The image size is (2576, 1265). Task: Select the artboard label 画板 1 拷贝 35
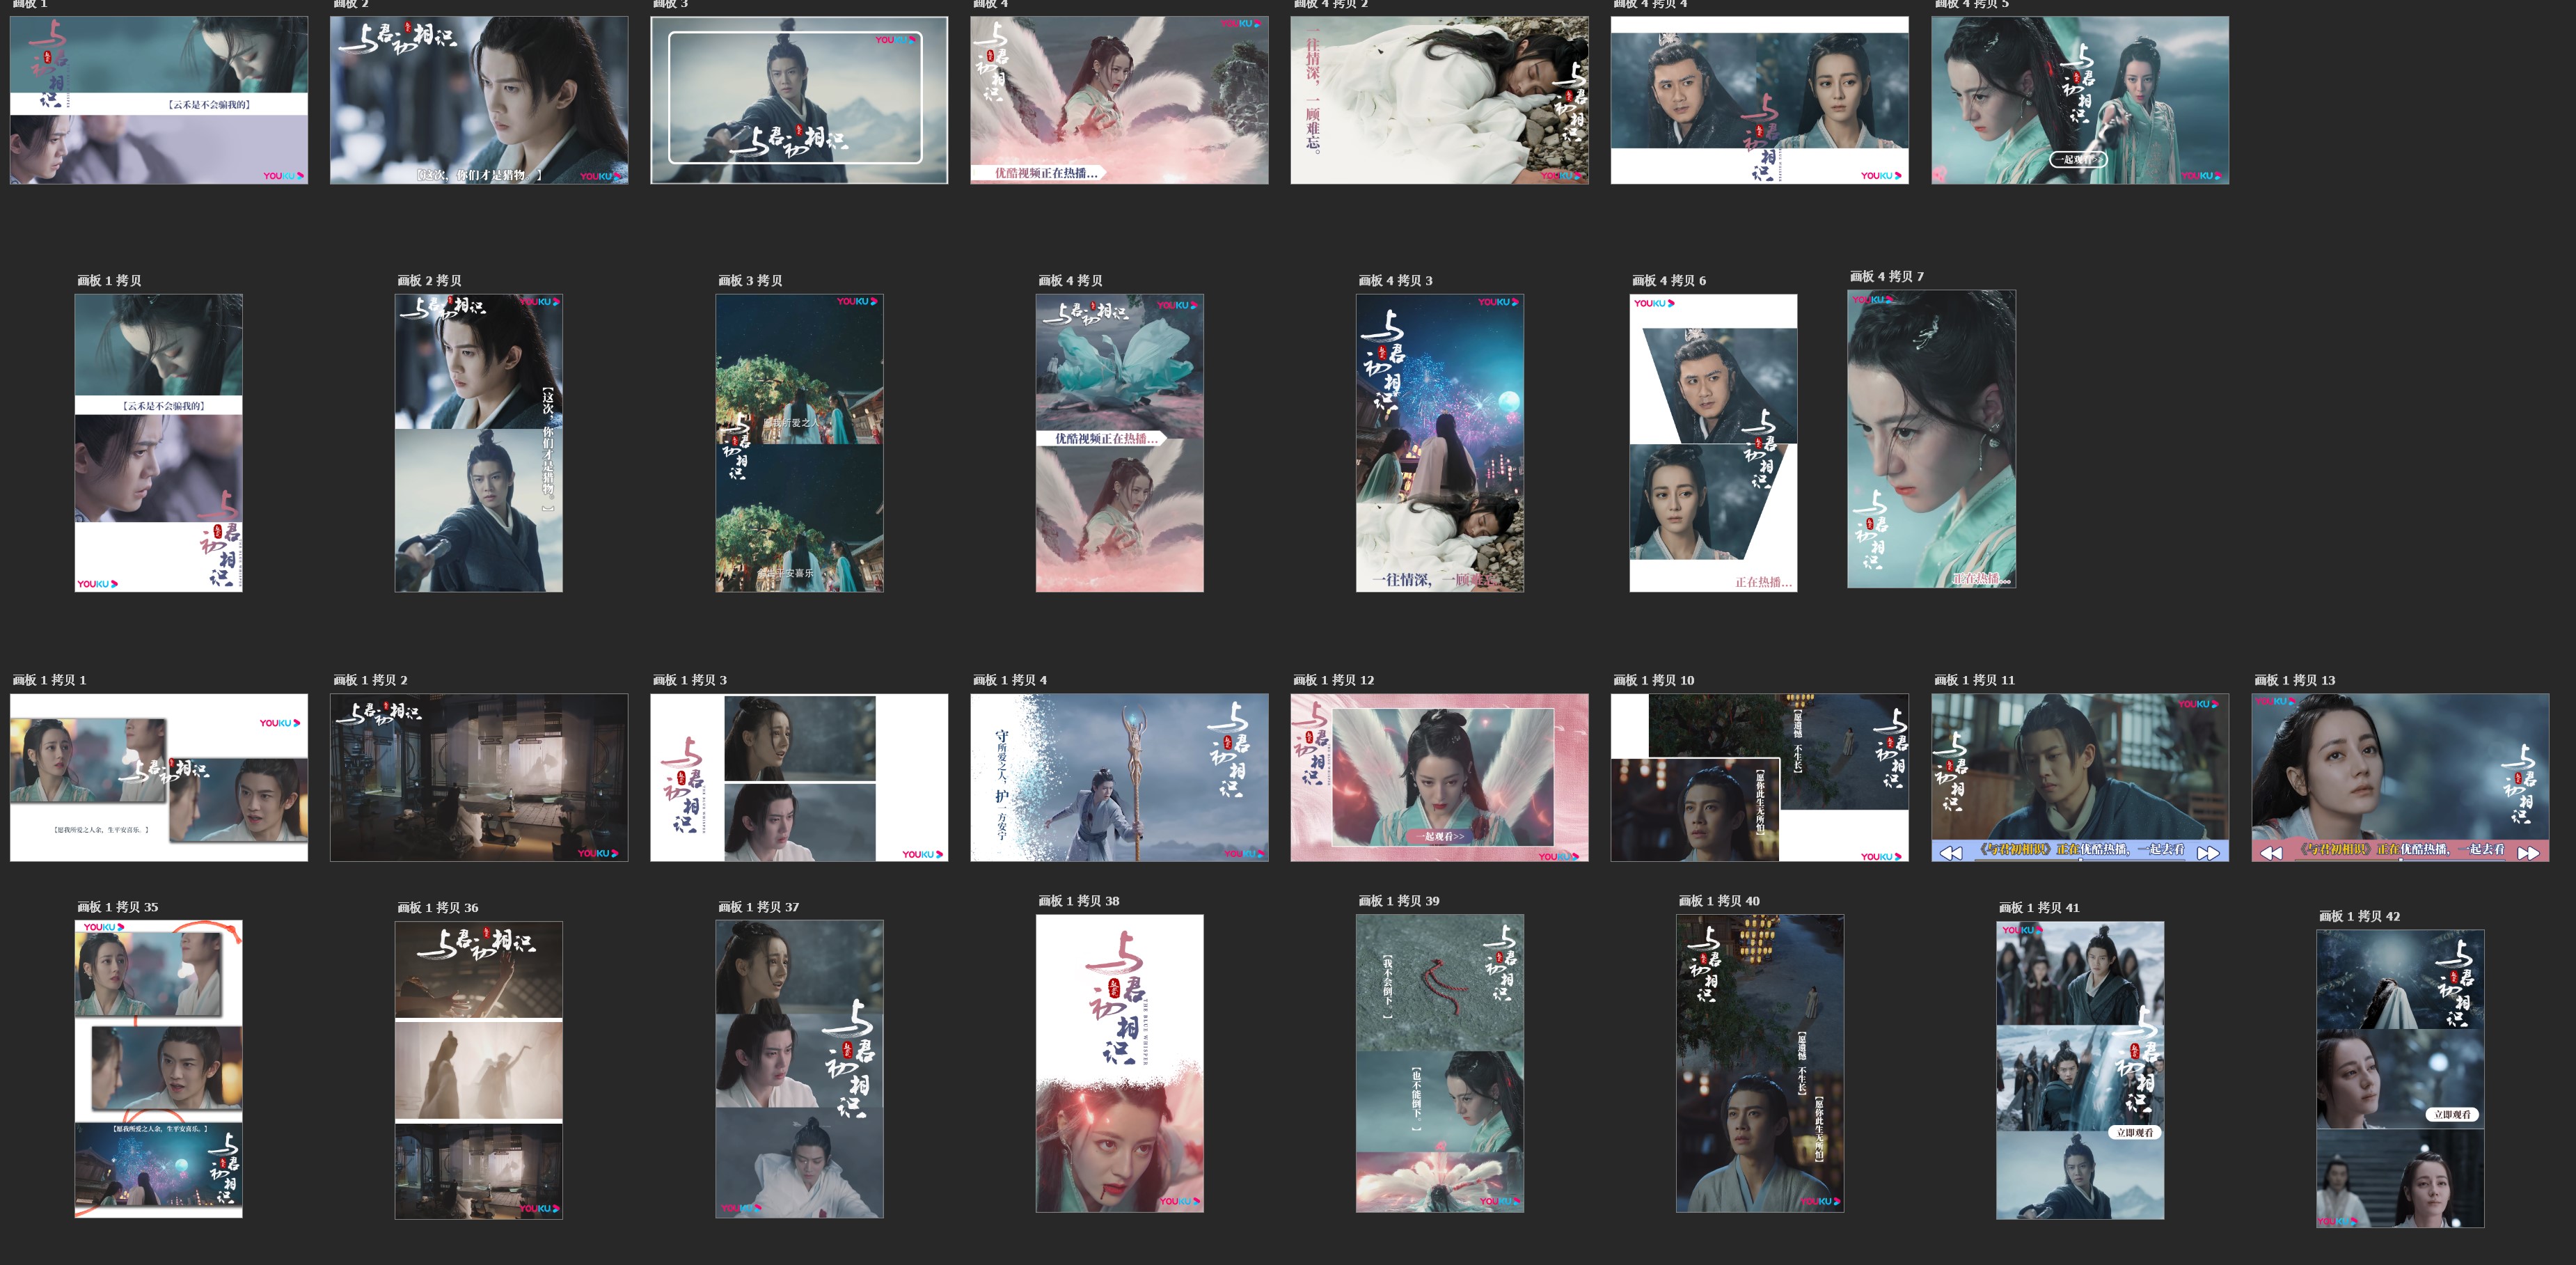118,907
